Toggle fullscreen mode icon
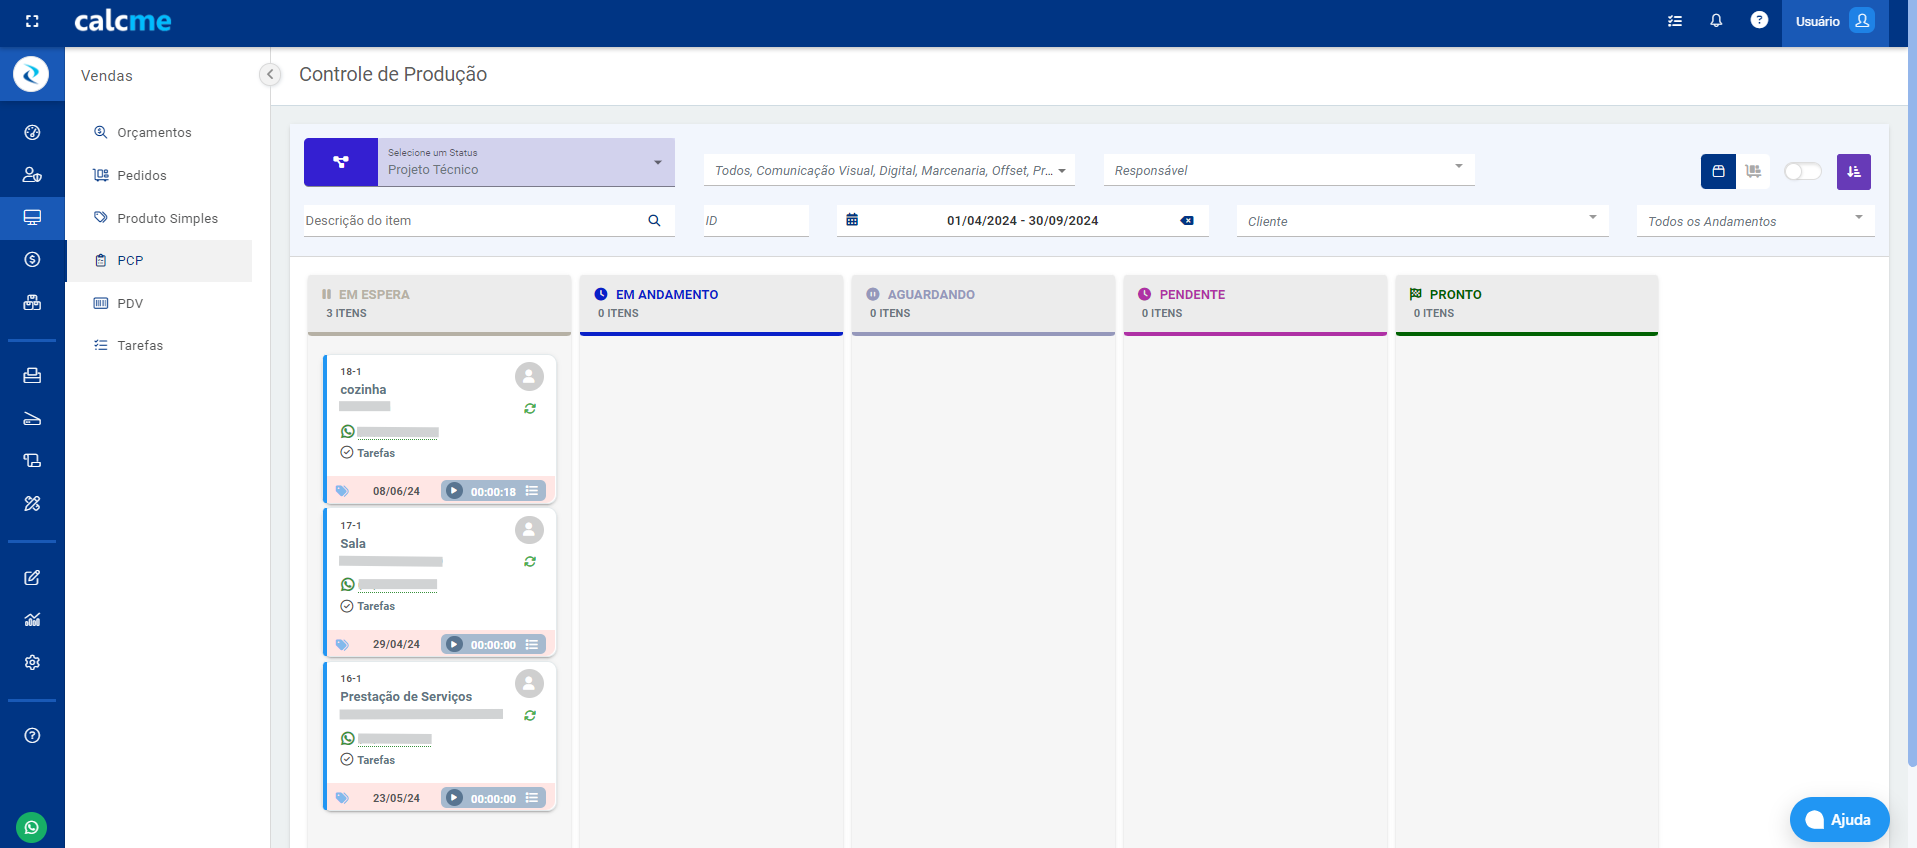The height and width of the screenshot is (848, 1917). pyautogui.click(x=32, y=21)
